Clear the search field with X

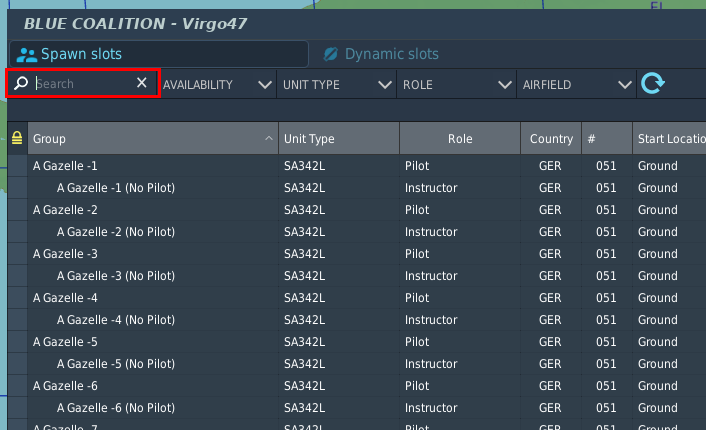pos(142,83)
